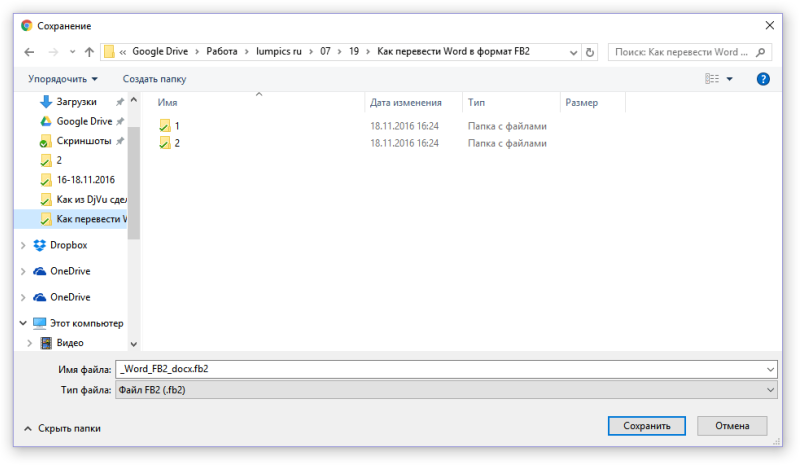Click the folder icon in address bar
This screenshot has width=800, height=465.
pyautogui.click(x=109, y=52)
